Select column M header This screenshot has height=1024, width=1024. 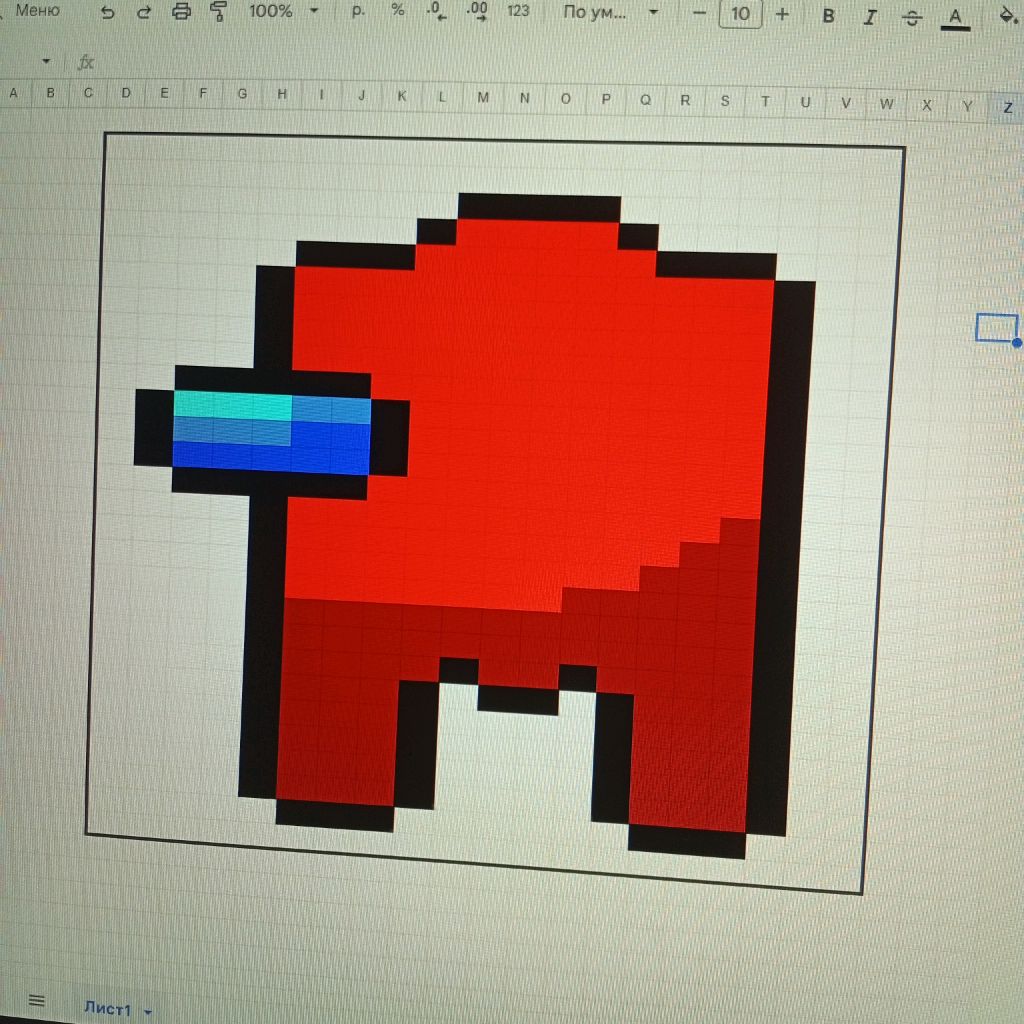(483, 97)
